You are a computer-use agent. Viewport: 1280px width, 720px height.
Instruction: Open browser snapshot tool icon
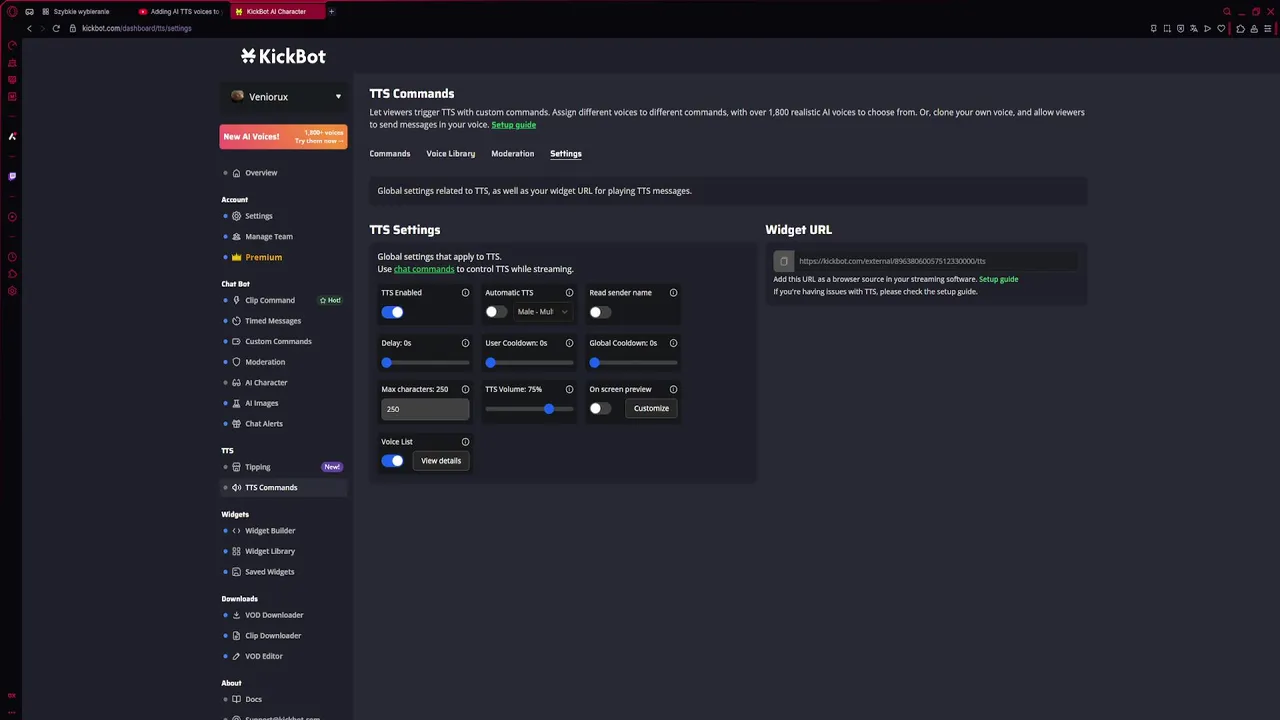(x=1167, y=28)
